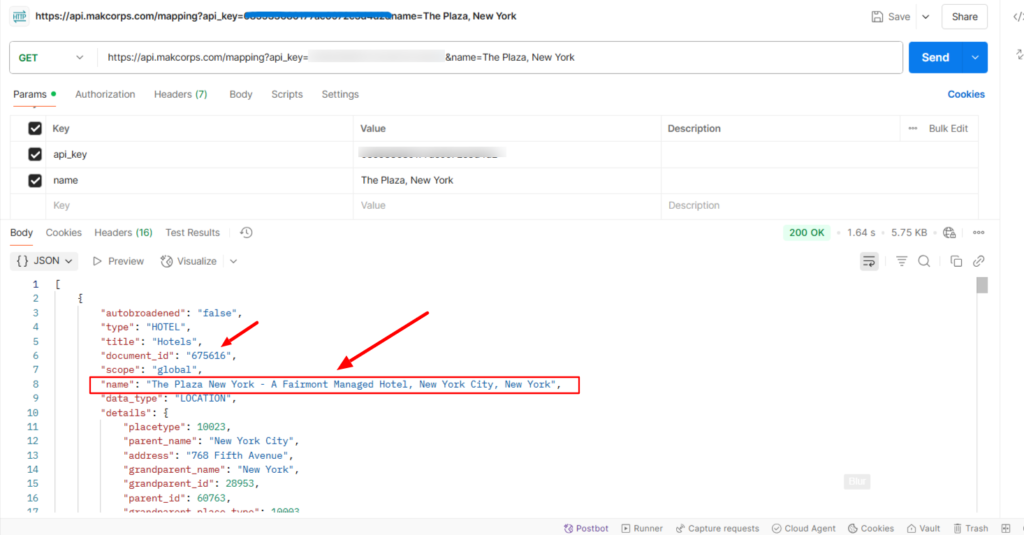1024x535 pixels.
Task: Open the Save options dropdown arrow
Action: (925, 17)
